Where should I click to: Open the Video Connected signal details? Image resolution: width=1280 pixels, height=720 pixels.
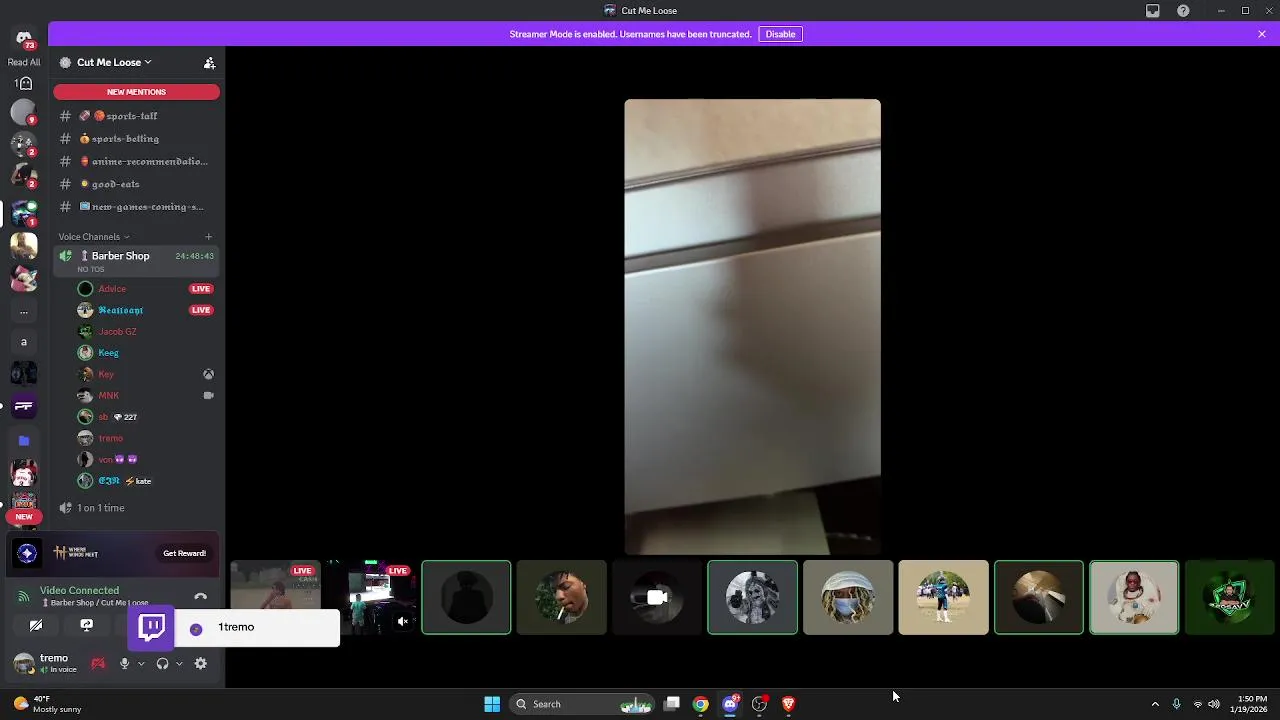(x=79, y=591)
